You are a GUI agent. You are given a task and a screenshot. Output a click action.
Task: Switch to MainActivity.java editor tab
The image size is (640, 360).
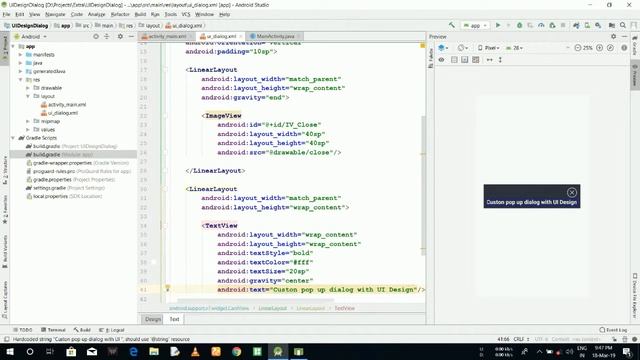275,36
